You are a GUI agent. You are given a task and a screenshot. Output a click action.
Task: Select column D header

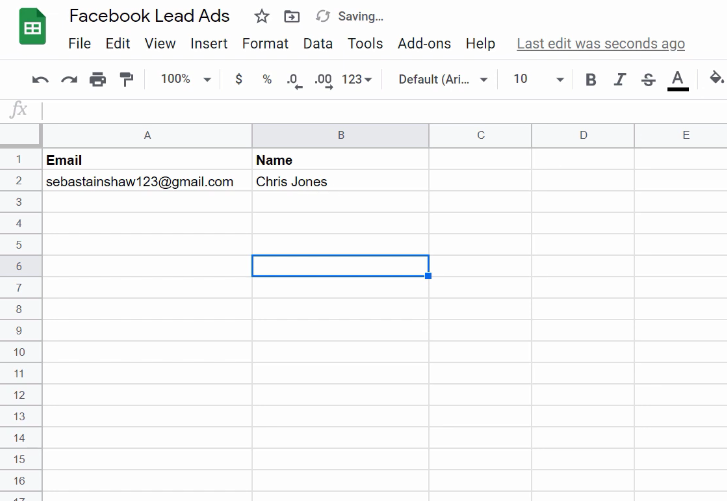(583, 135)
